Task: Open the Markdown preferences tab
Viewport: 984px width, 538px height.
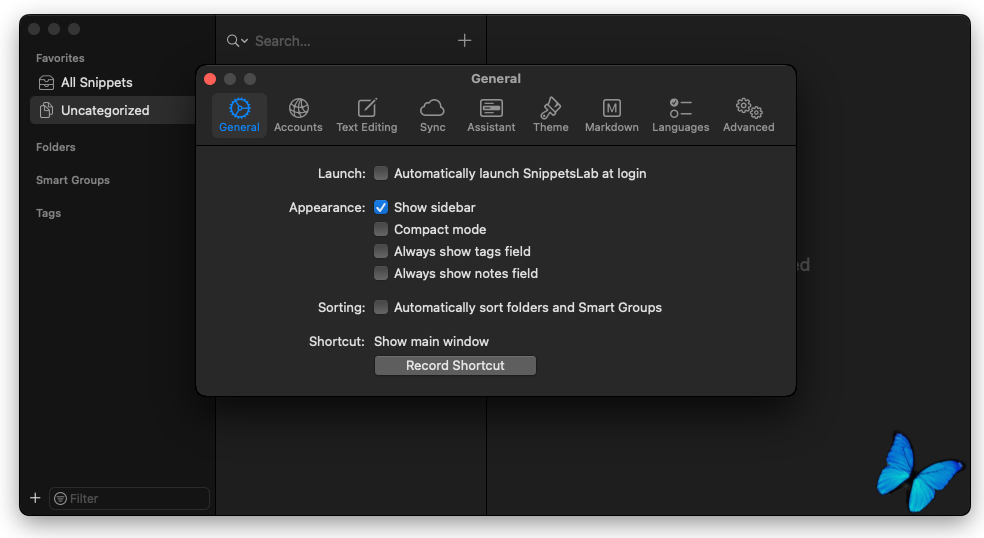Action: tap(612, 116)
